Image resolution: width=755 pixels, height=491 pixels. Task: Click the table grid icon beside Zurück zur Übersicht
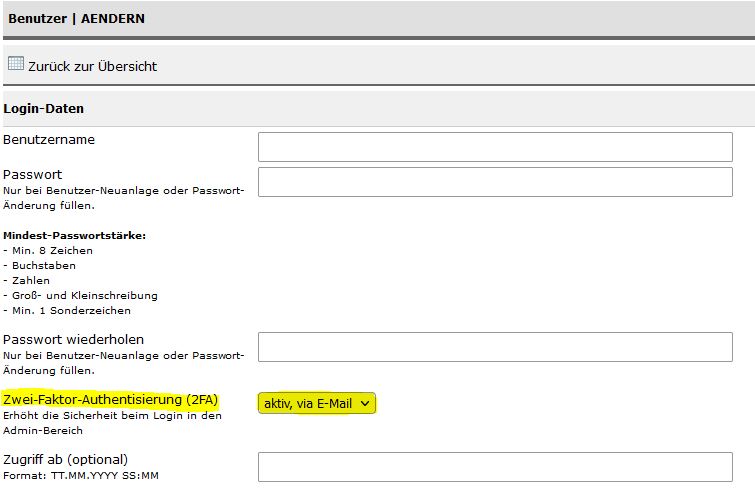16,63
